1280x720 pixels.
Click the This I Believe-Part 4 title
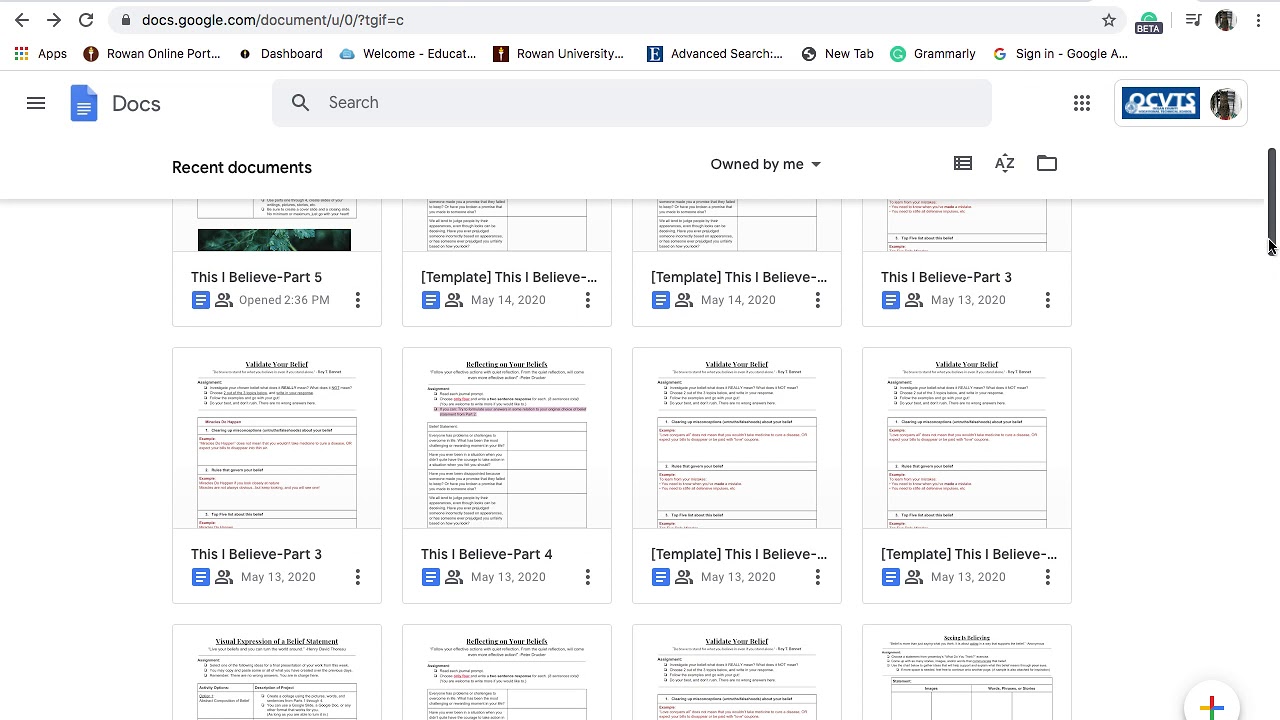pos(487,554)
